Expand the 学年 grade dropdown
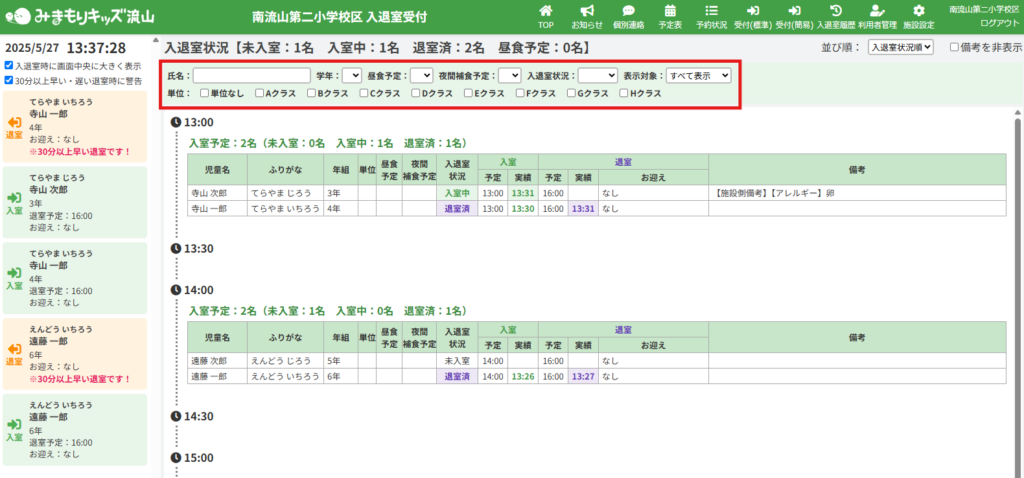This screenshot has height=478, width=1024. click(351, 75)
